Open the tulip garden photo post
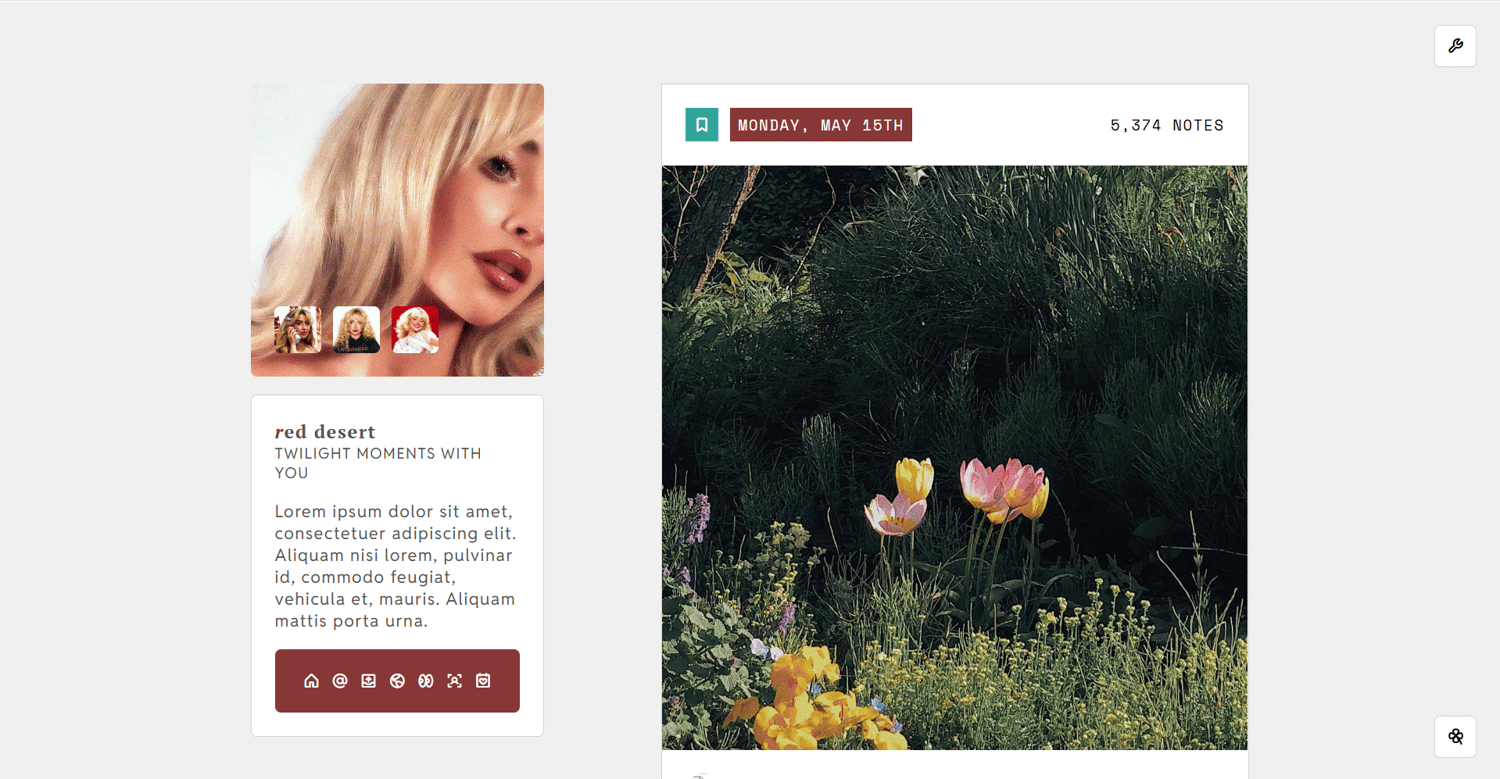1500x779 pixels. click(955, 457)
